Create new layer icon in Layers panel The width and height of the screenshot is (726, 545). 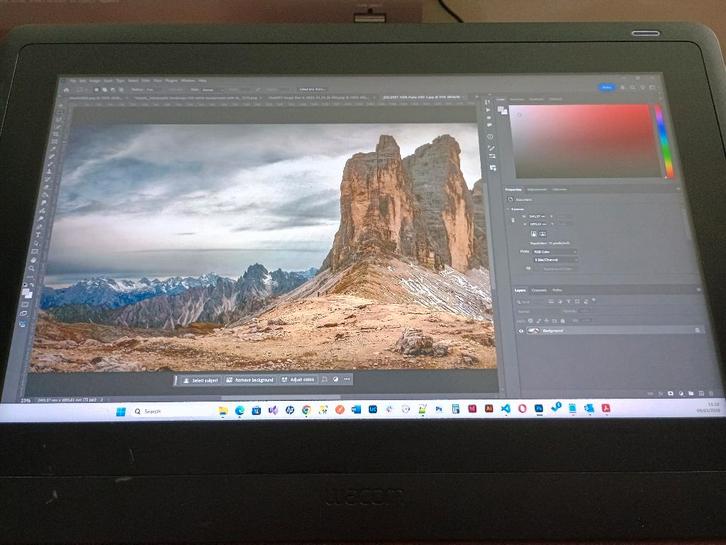coord(701,394)
